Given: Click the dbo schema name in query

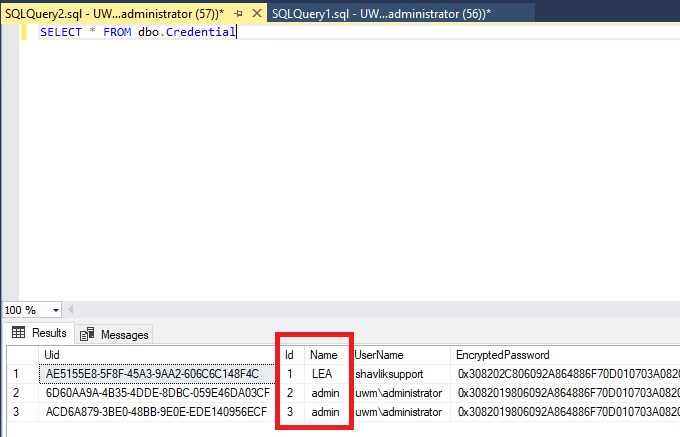Looking at the screenshot, I should 148,32.
